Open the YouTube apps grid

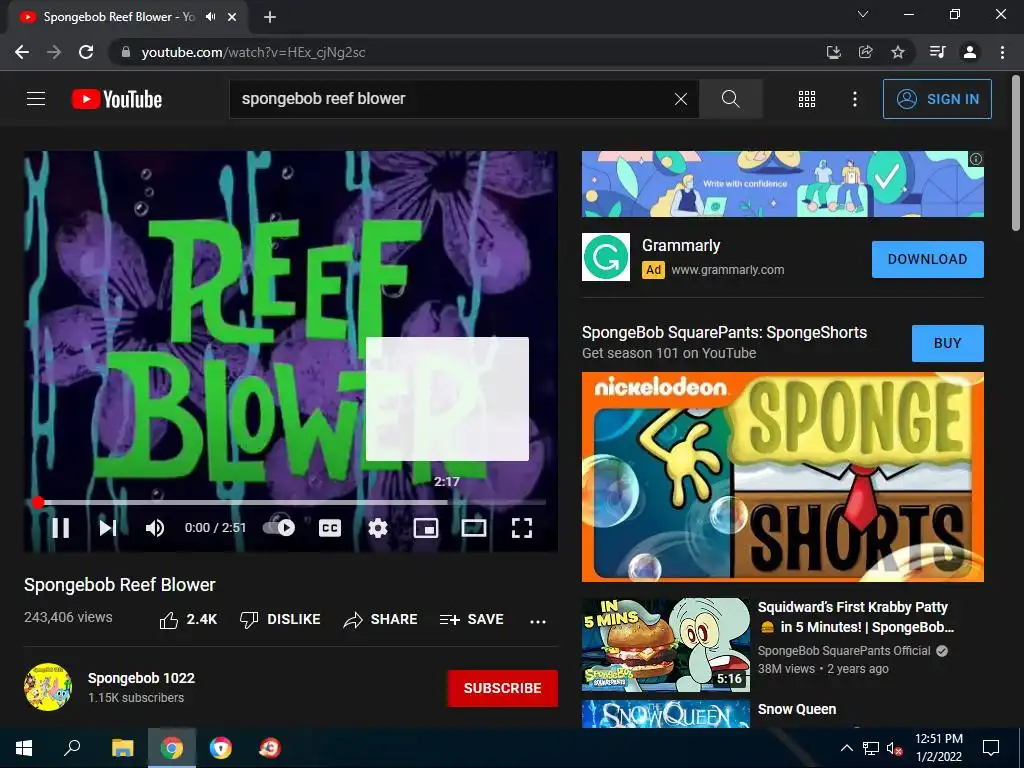click(807, 99)
